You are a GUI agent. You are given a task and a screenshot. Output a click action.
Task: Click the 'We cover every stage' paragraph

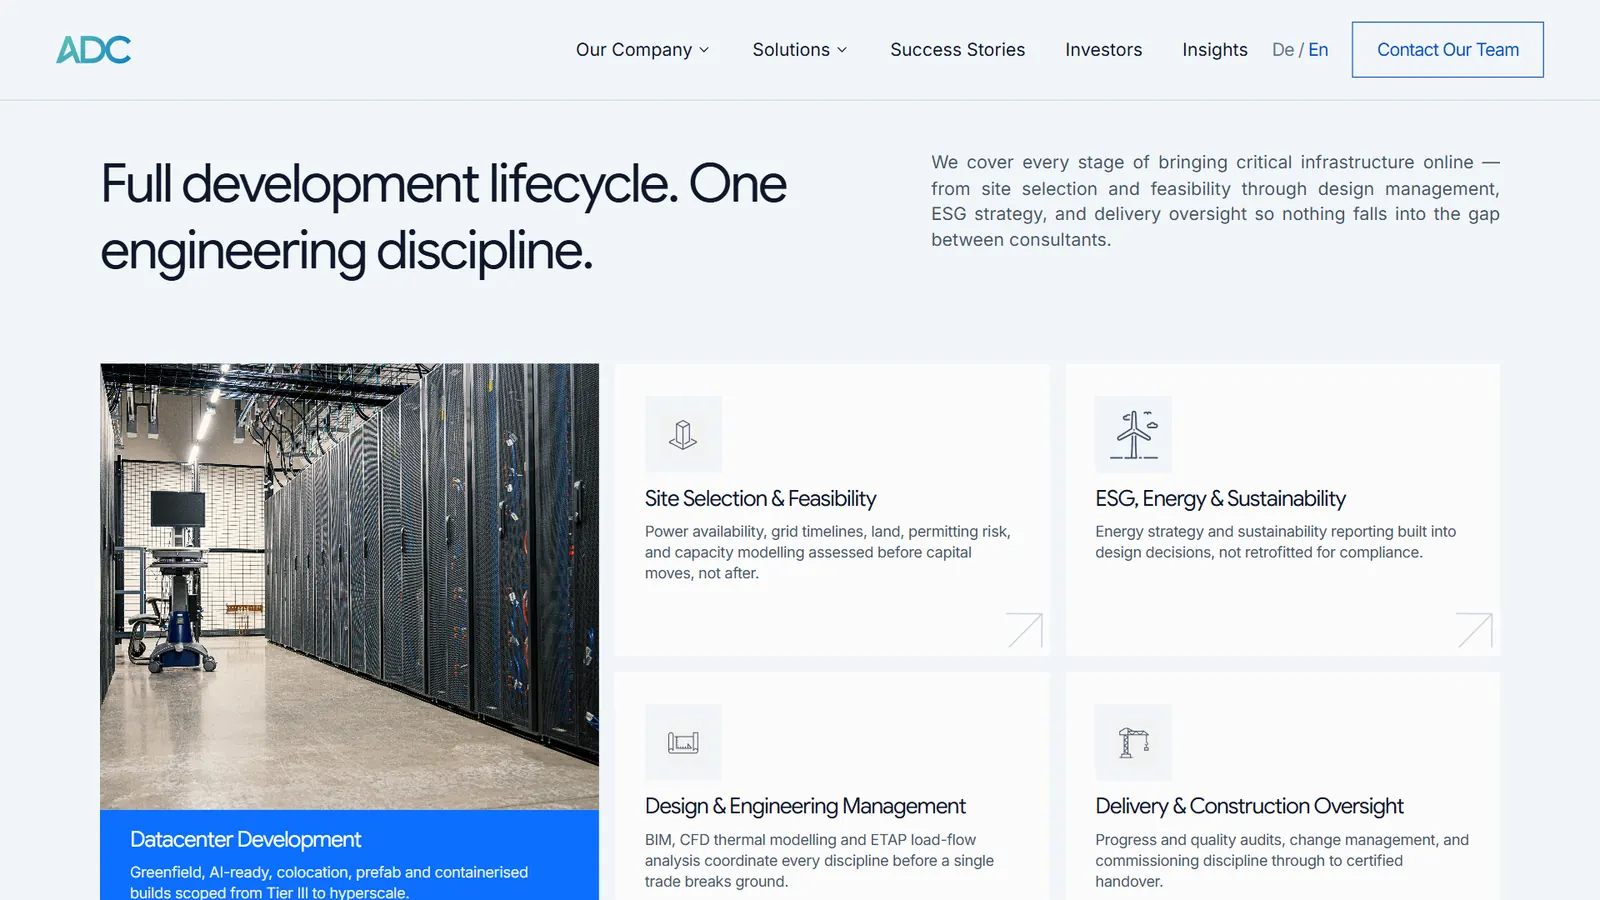point(1215,201)
